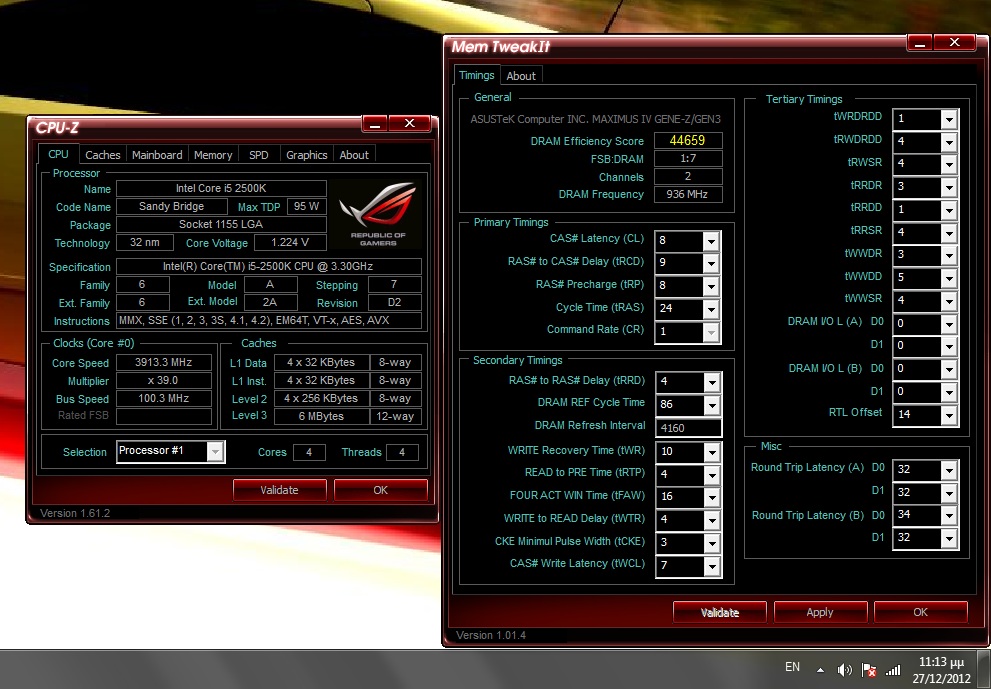Expand the tWWSR tertiary timing dropdown

949,301
